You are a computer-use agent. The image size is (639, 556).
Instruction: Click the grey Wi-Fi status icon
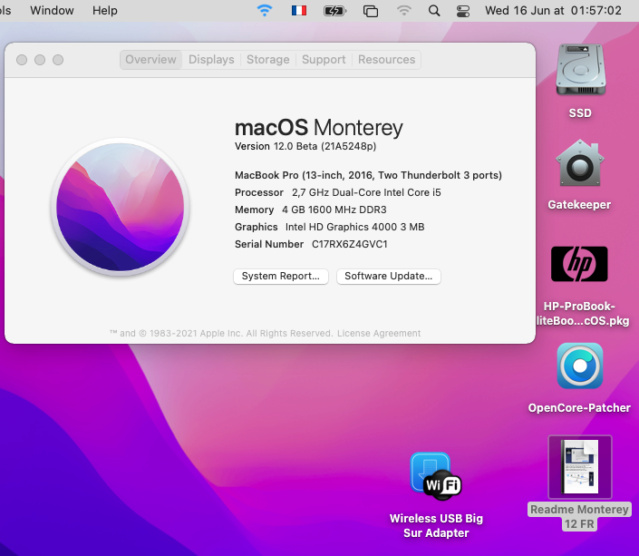[x=403, y=10]
